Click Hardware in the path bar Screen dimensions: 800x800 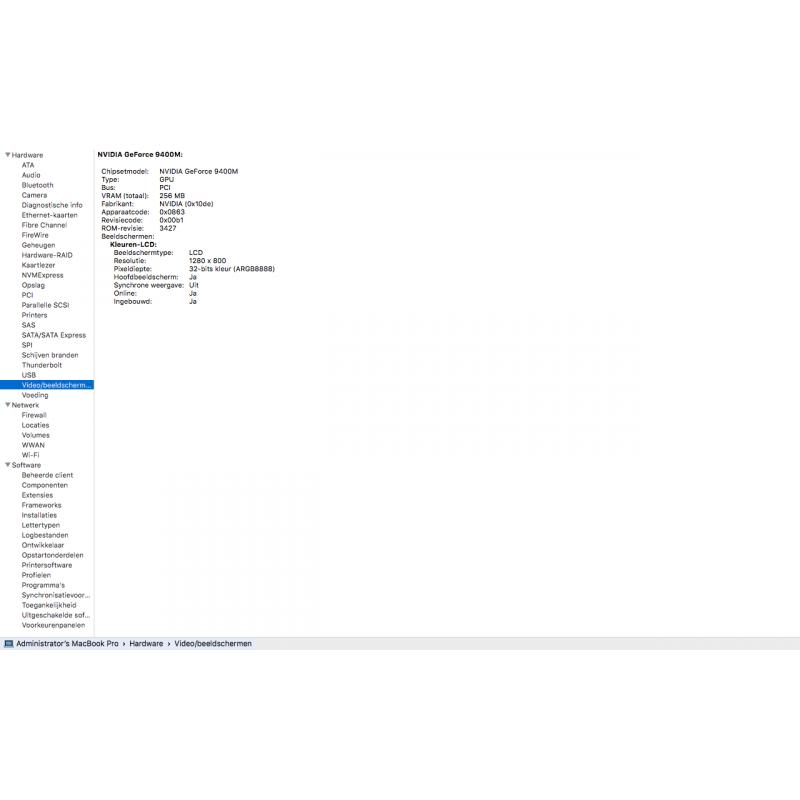point(146,644)
